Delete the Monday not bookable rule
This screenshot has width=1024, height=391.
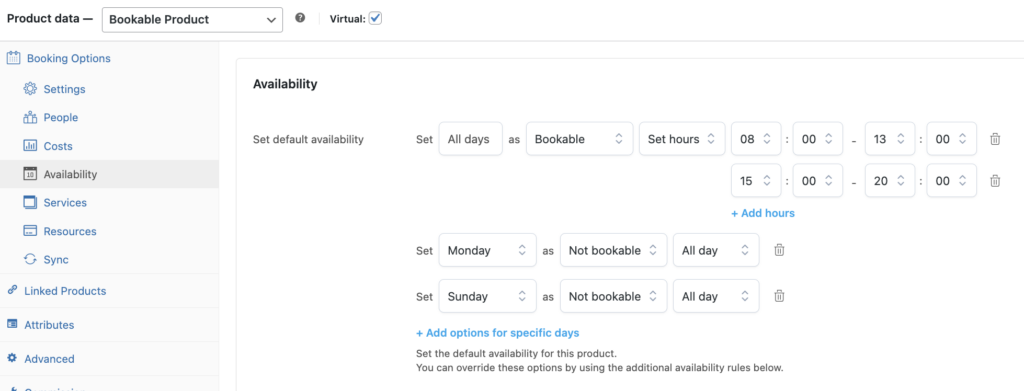[x=778, y=250]
